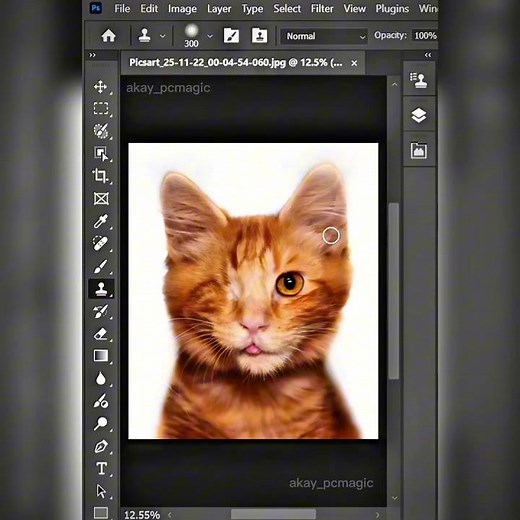
Task: Open the Edit menu
Action: [x=149, y=8]
